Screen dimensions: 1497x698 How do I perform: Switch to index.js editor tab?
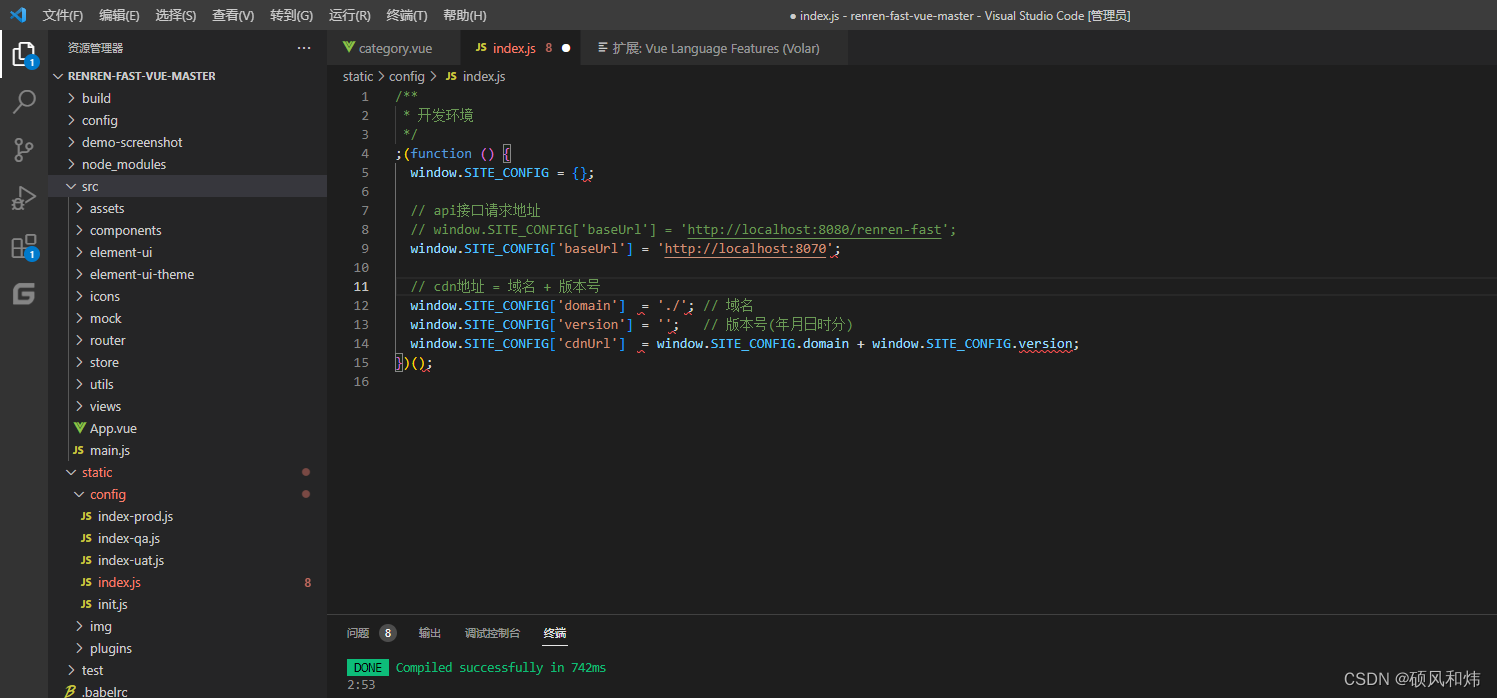(x=522, y=48)
